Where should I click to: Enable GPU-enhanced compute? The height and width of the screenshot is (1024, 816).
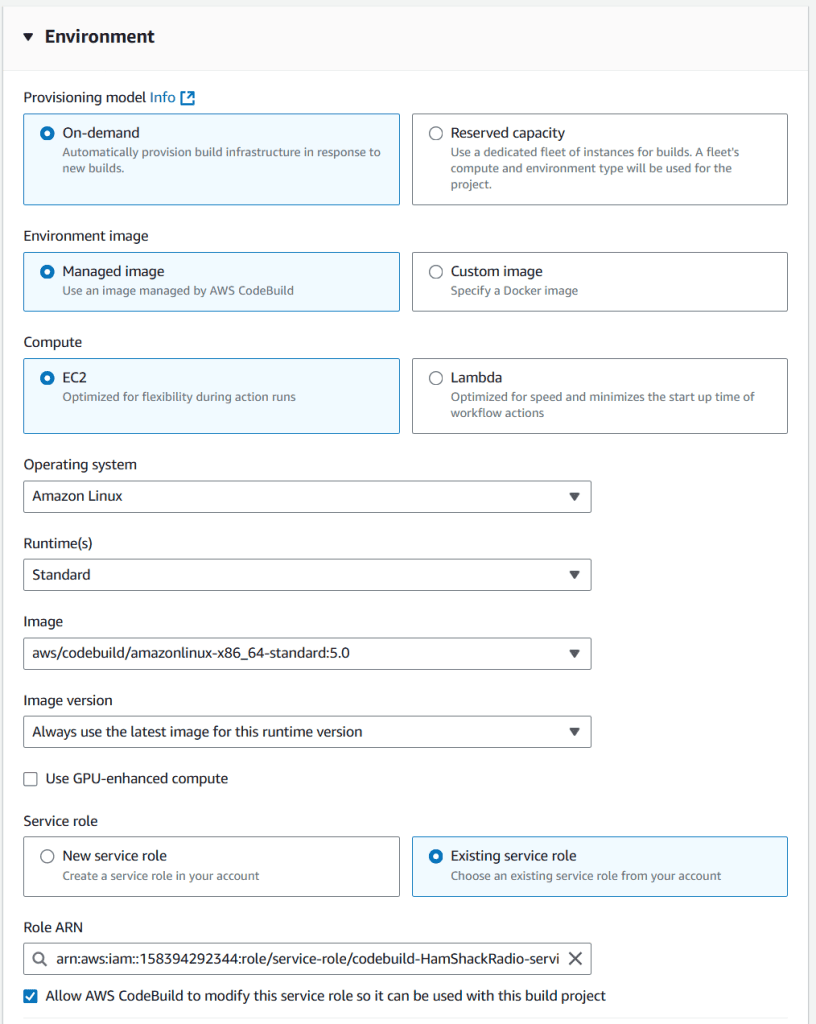click(30, 778)
